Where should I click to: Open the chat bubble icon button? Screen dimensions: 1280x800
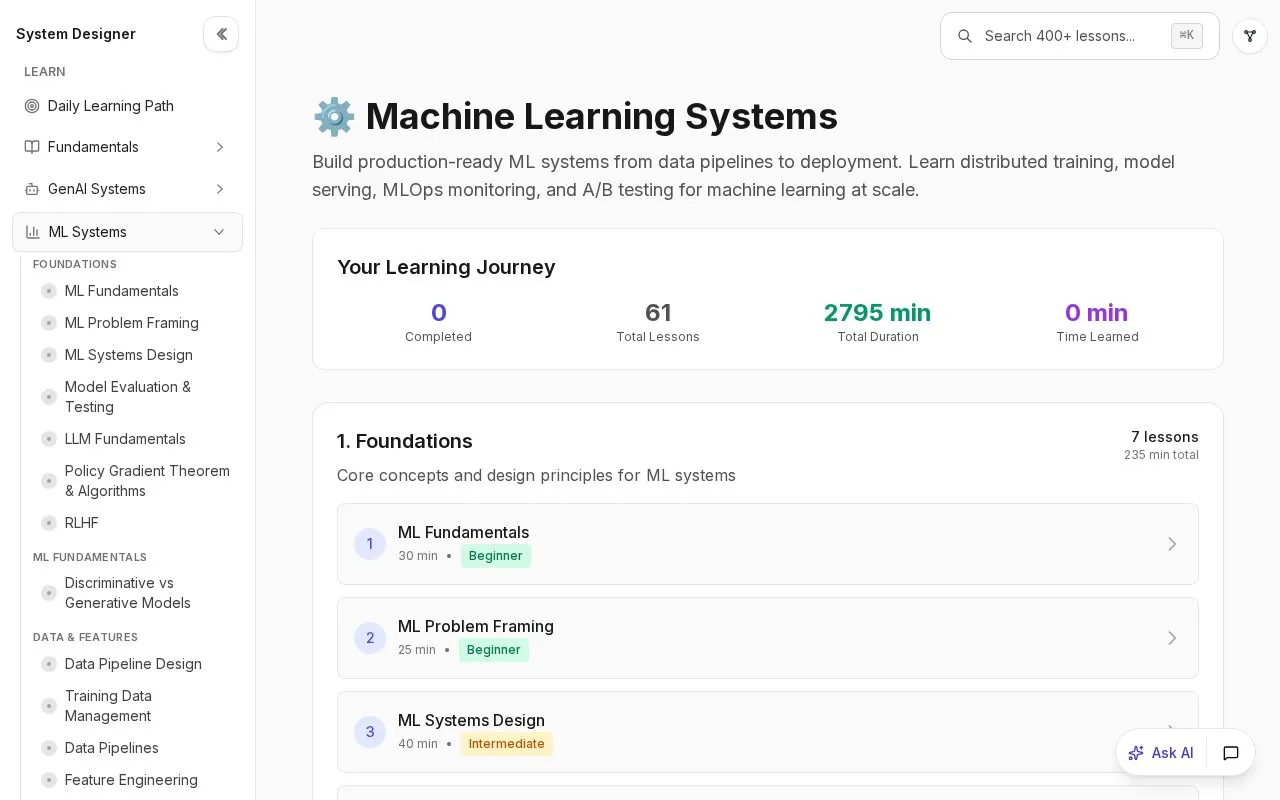1231,753
